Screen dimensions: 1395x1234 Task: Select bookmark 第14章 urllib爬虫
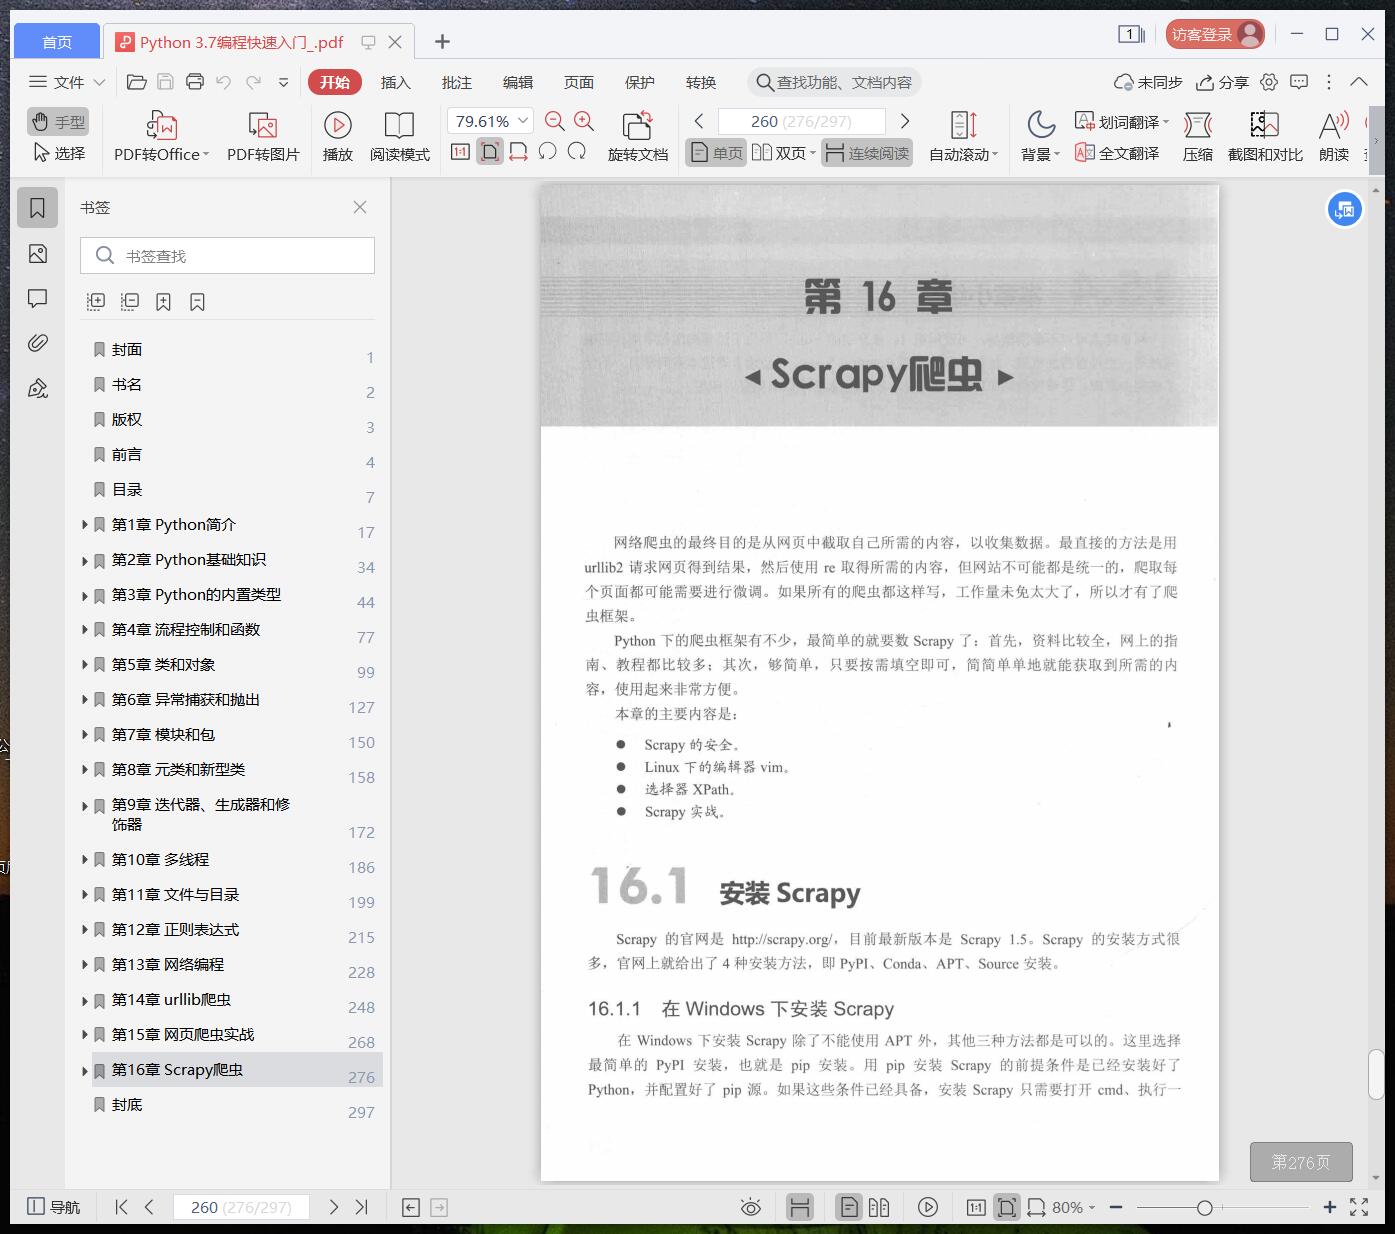(171, 1000)
